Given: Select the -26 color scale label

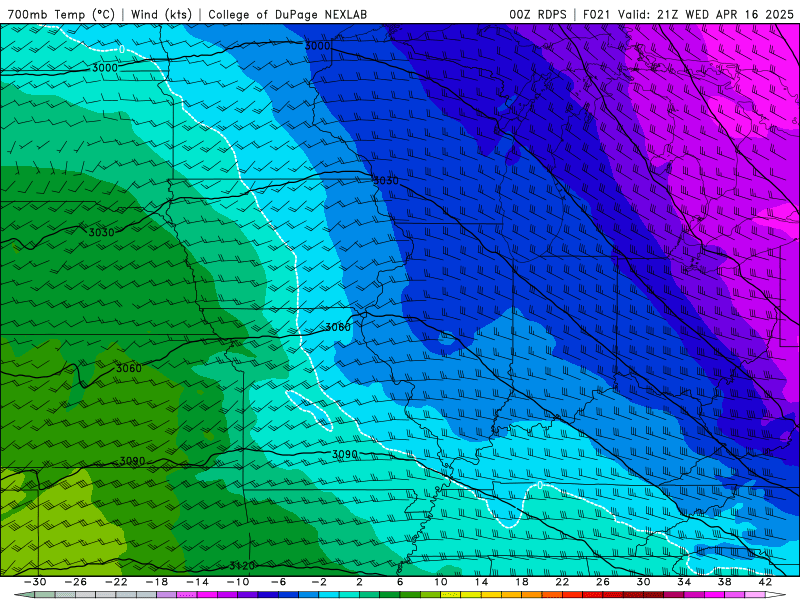Looking at the screenshot, I should (76, 582).
